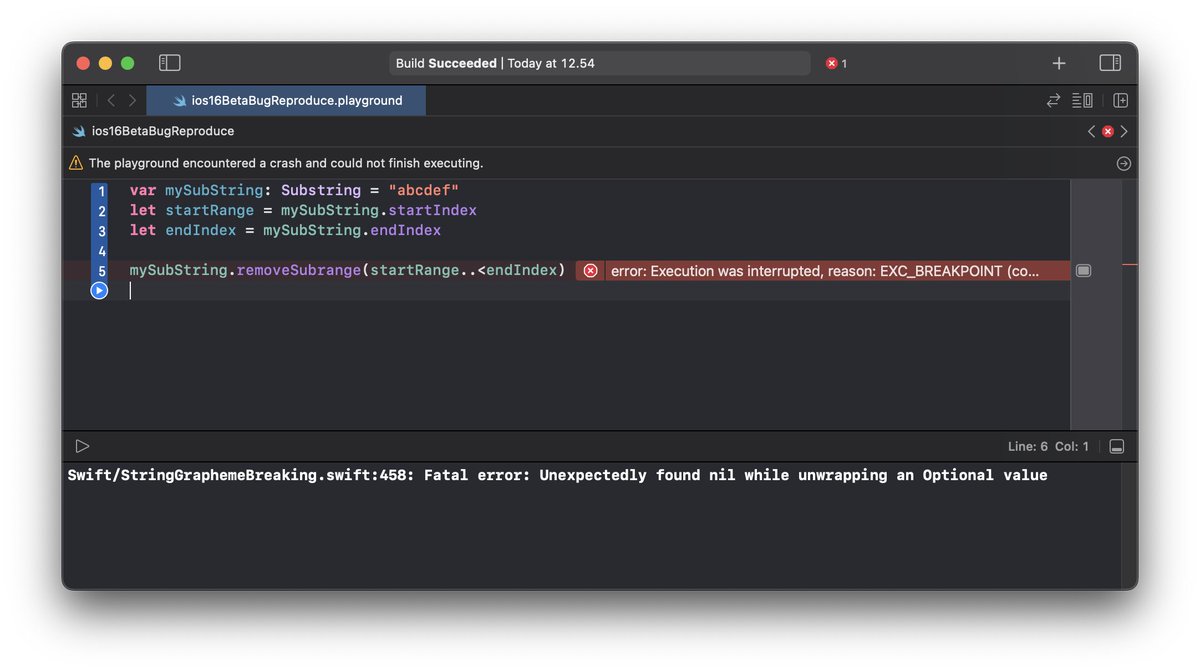Select the project navigator grid icon

79,100
